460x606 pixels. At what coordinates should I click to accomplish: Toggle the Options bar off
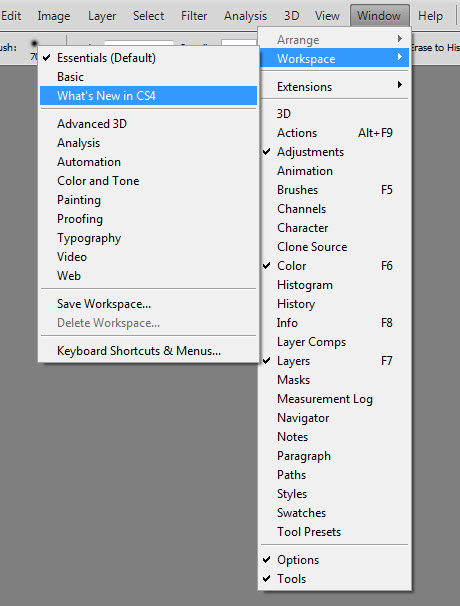[x=334, y=560]
